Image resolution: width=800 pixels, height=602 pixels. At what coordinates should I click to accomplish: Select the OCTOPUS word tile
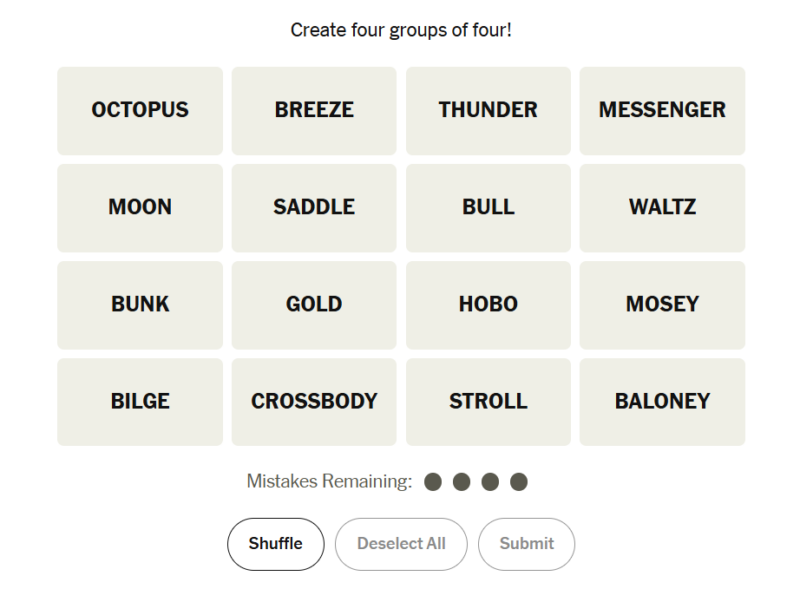click(140, 111)
